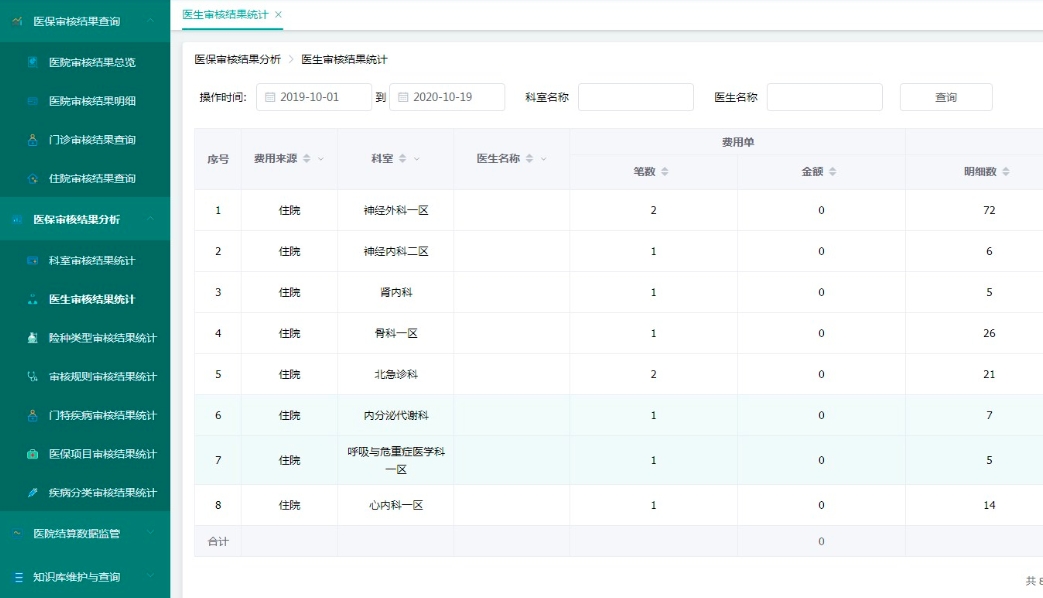Click the medical kit icon beside 医保项目审核结果统计

[x=33, y=454]
